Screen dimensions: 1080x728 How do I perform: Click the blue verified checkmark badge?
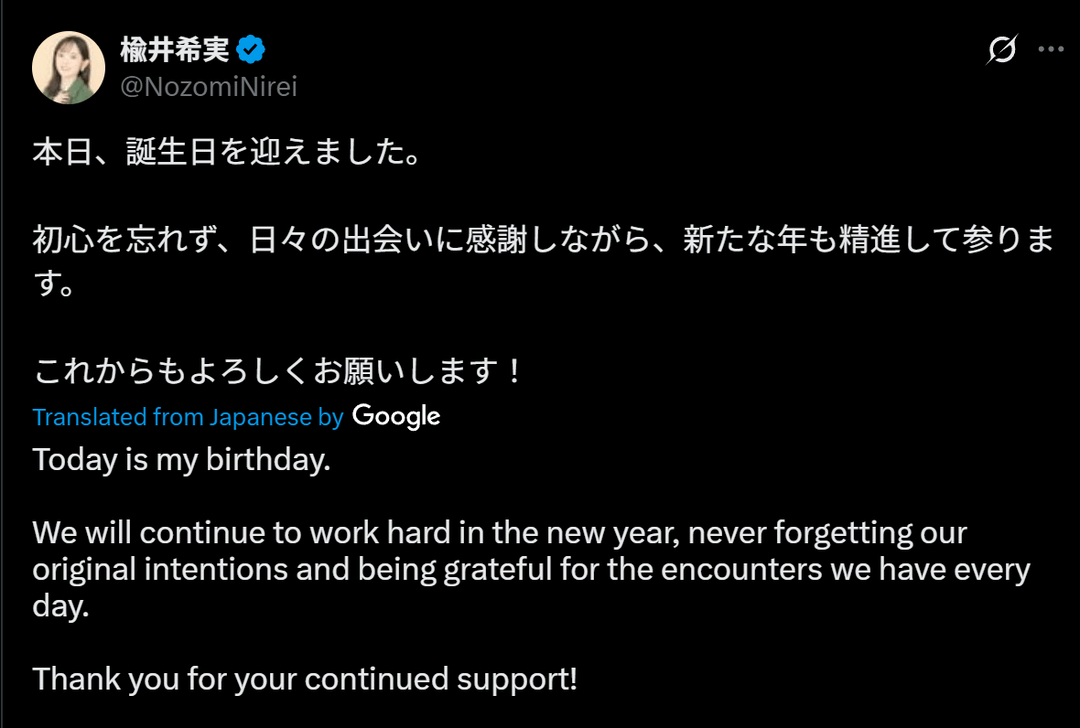(x=250, y=49)
